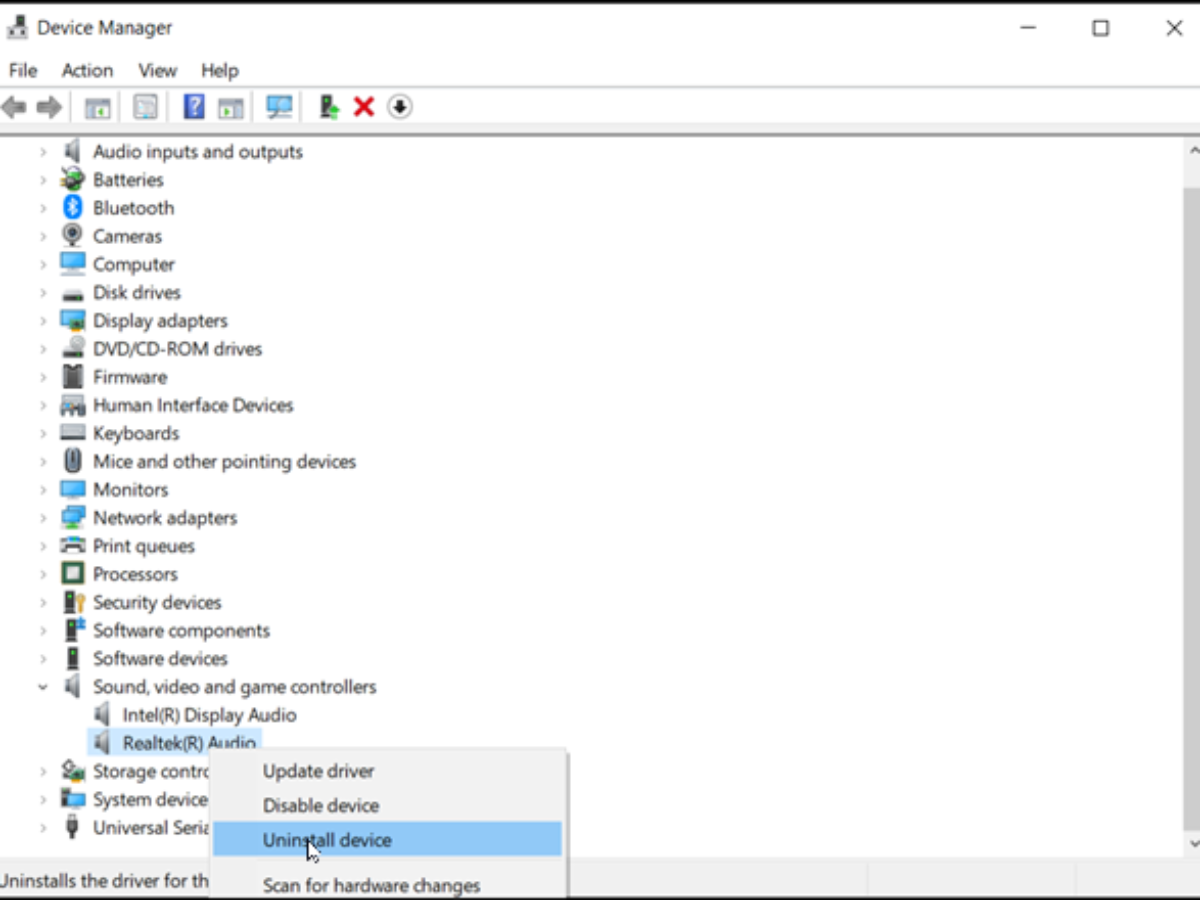This screenshot has height=900, width=1200.
Task: Click the blue Help toolbar icon
Action: pyautogui.click(x=194, y=107)
